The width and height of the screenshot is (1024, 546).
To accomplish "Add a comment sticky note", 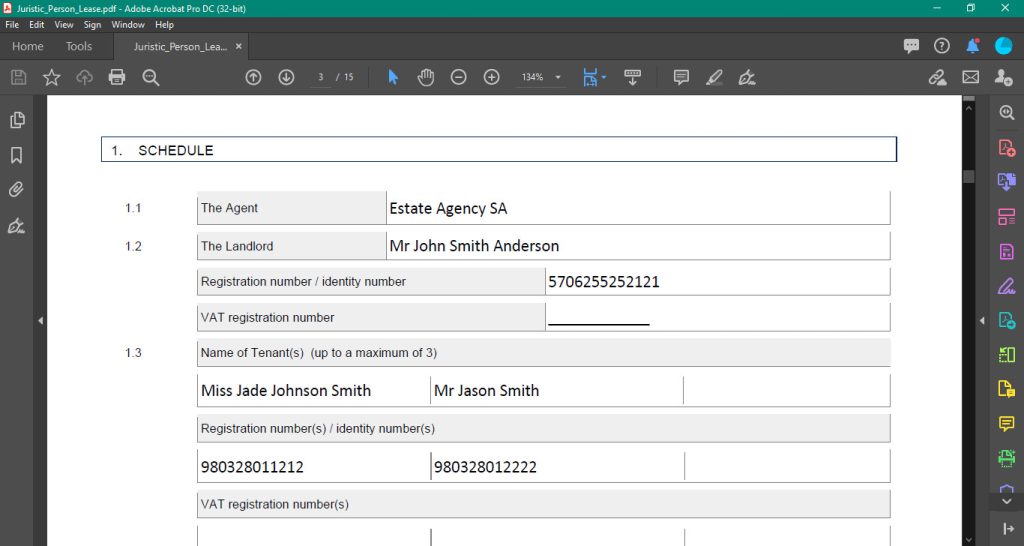I will click(x=681, y=77).
